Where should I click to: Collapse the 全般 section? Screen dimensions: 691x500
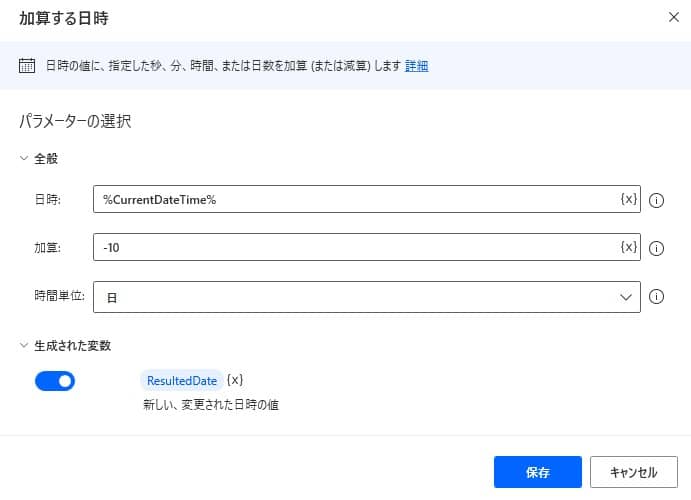[25, 158]
